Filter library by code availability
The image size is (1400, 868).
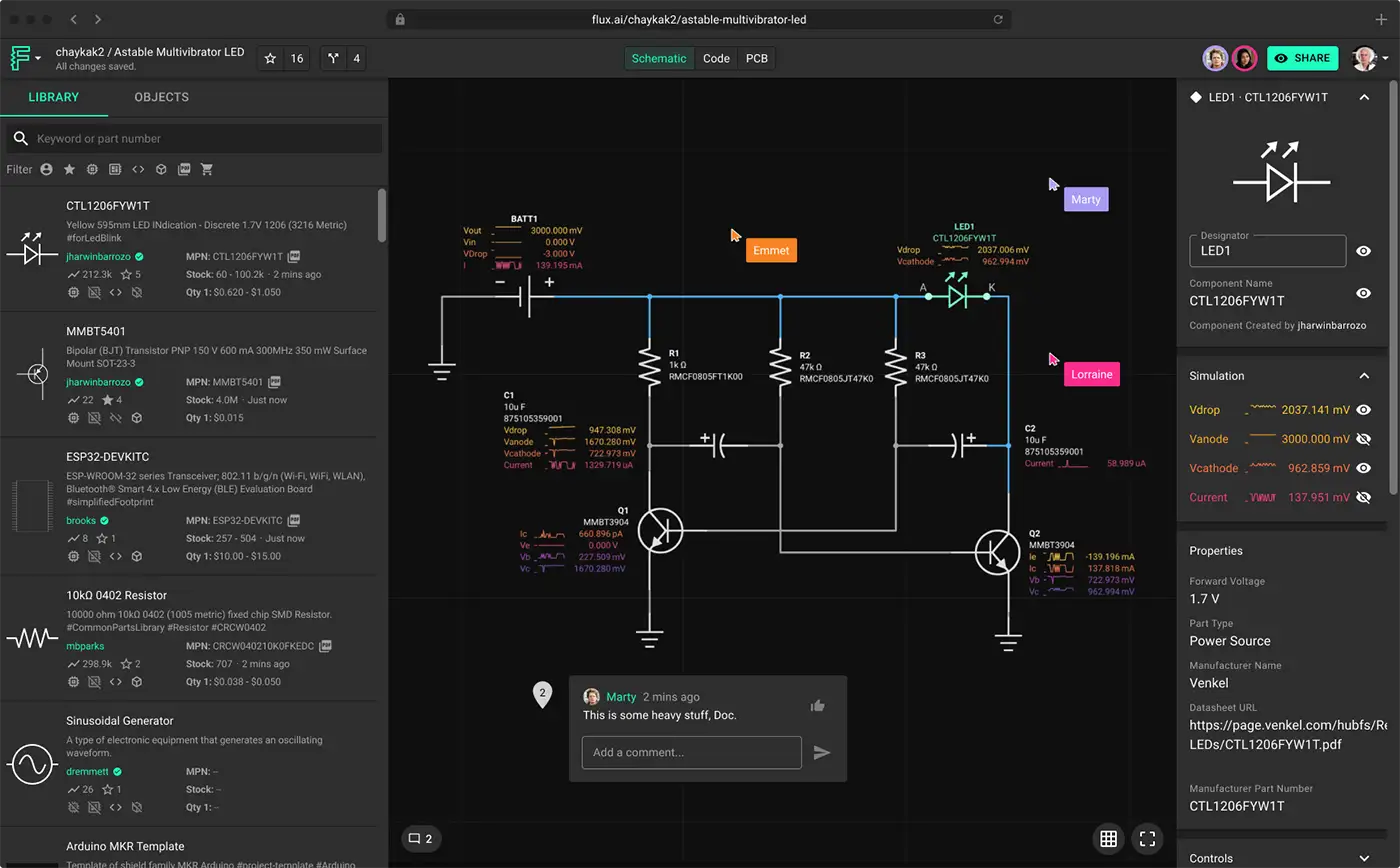pyautogui.click(x=138, y=169)
